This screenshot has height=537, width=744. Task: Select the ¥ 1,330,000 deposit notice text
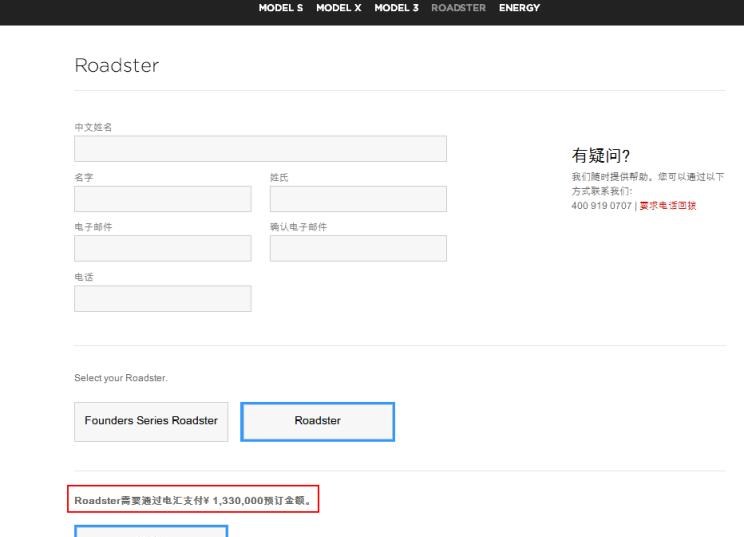193,500
